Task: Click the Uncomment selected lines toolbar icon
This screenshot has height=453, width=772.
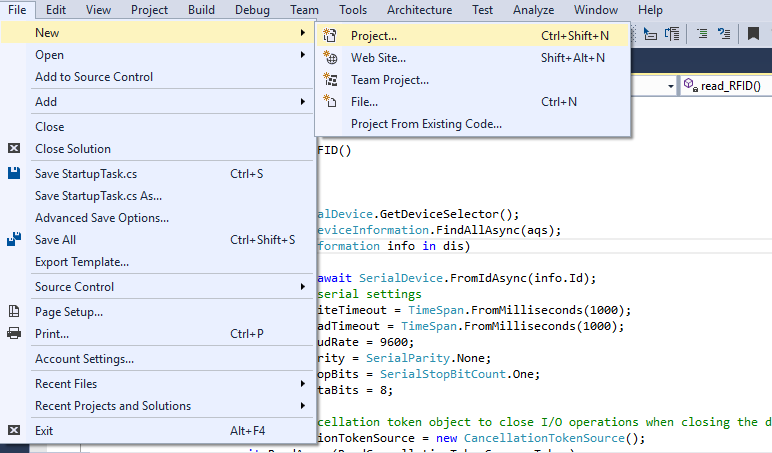Action: coord(723,33)
